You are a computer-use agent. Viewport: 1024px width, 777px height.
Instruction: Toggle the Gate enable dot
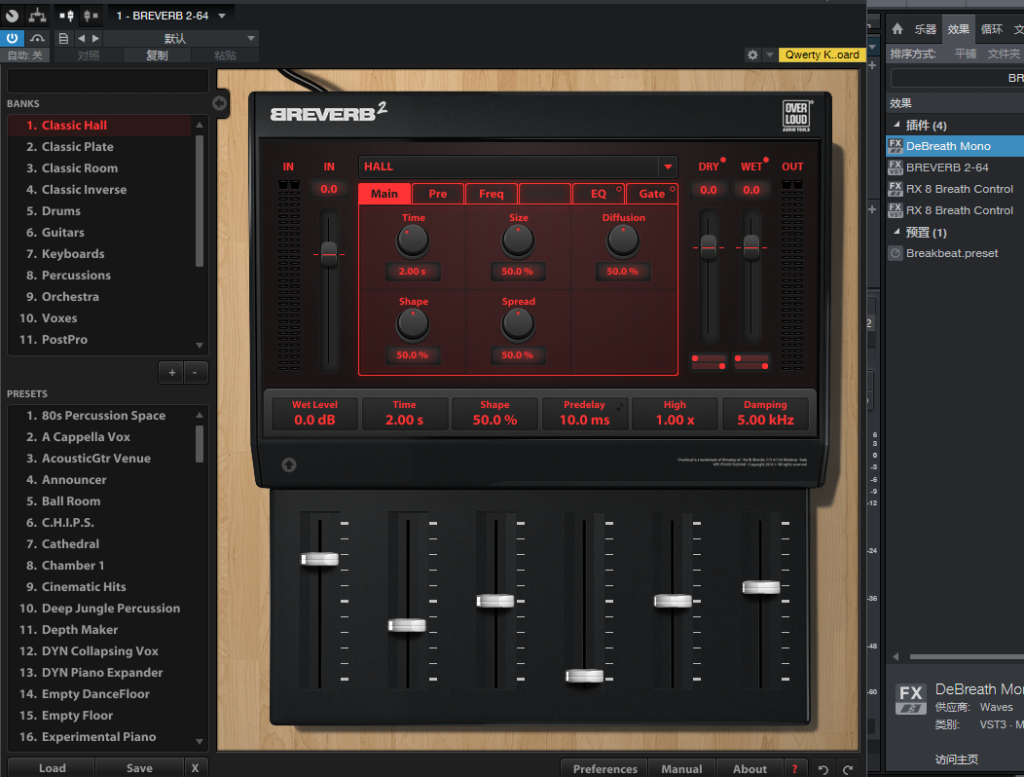[673, 189]
